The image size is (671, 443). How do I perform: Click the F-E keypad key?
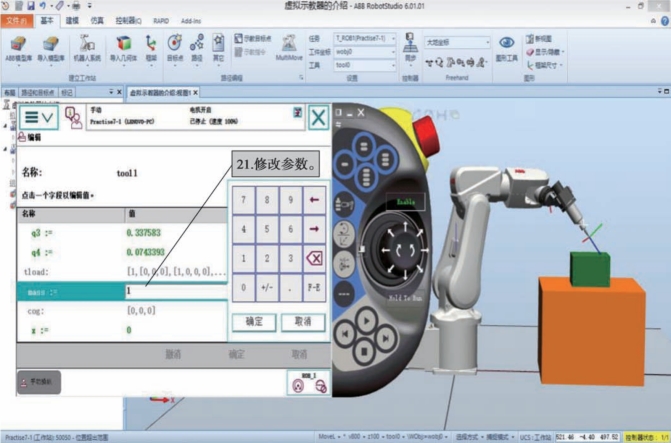click(x=314, y=288)
